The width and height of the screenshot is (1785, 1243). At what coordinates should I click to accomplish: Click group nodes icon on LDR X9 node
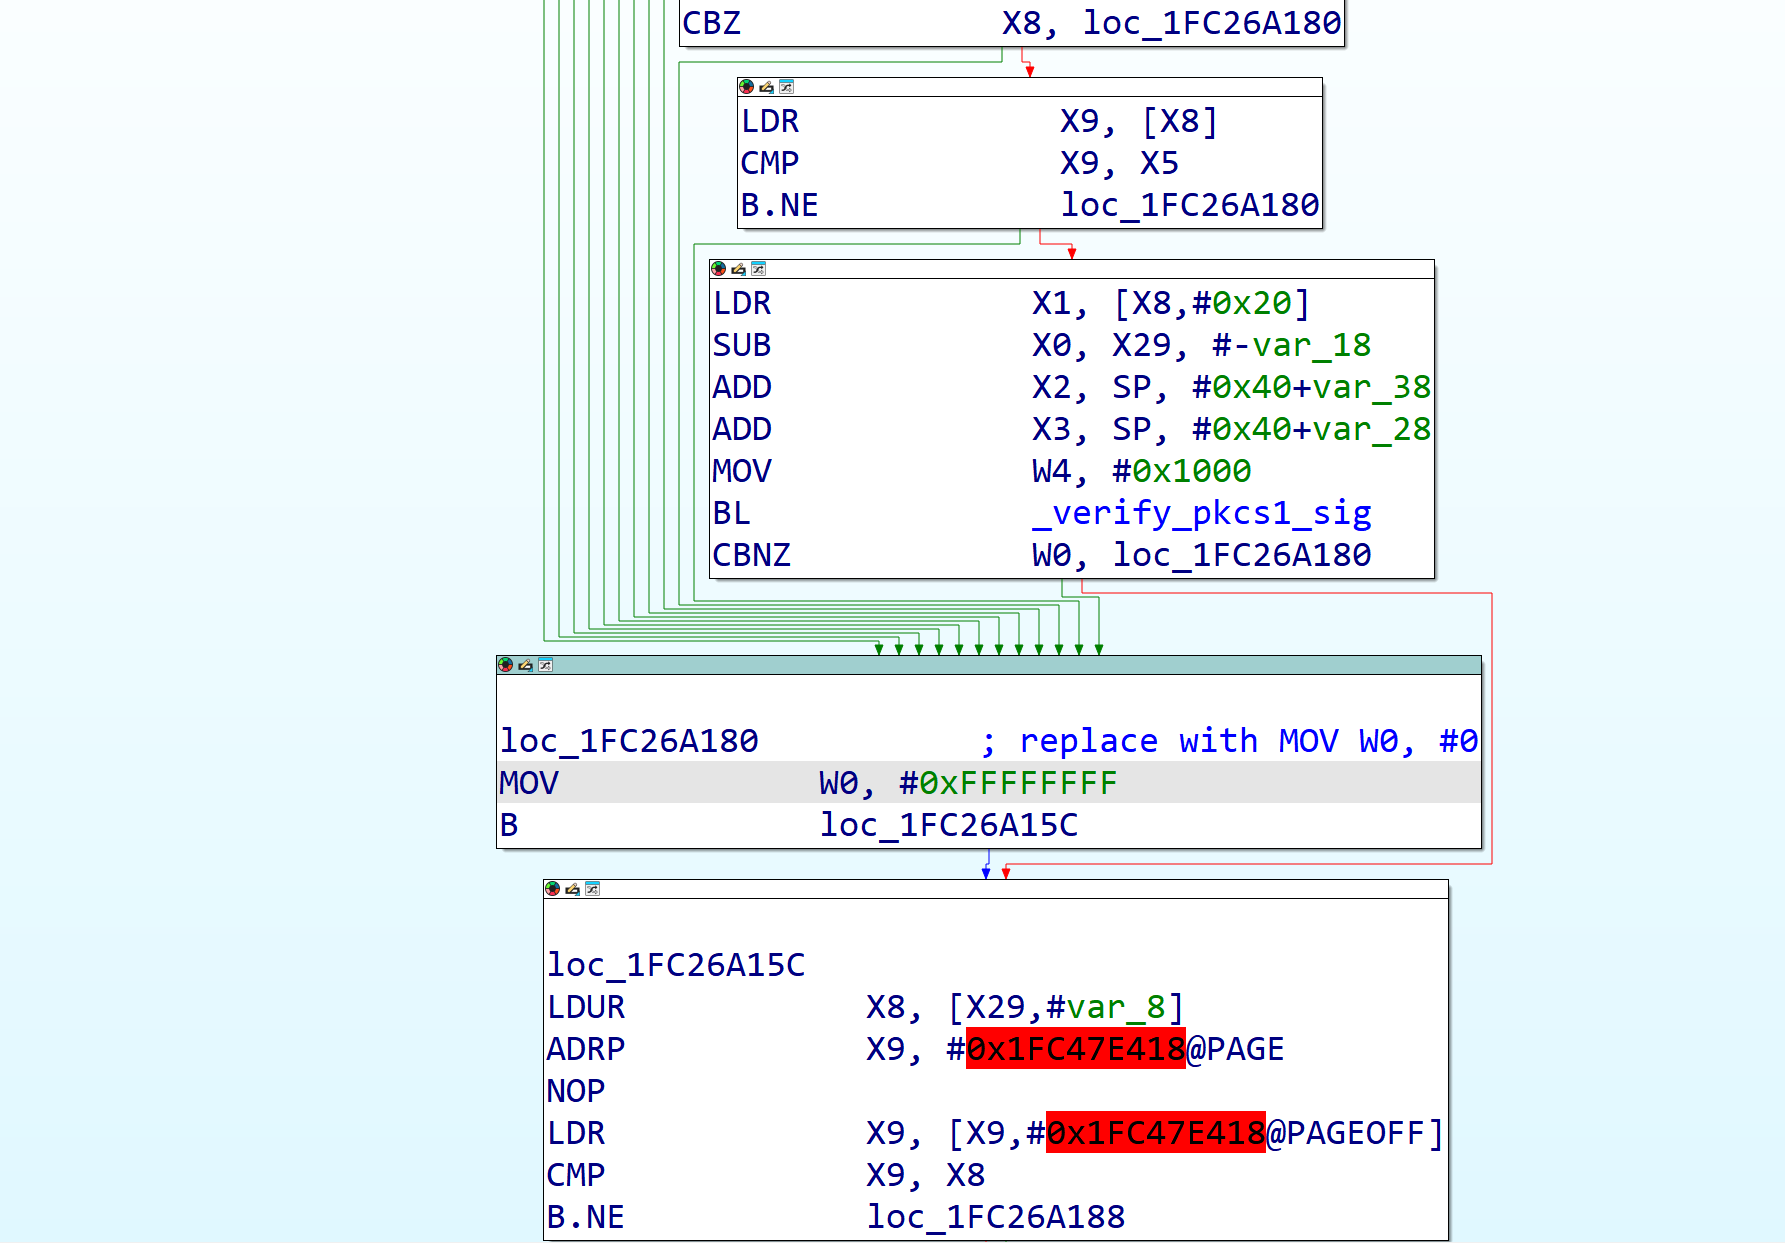click(x=786, y=87)
